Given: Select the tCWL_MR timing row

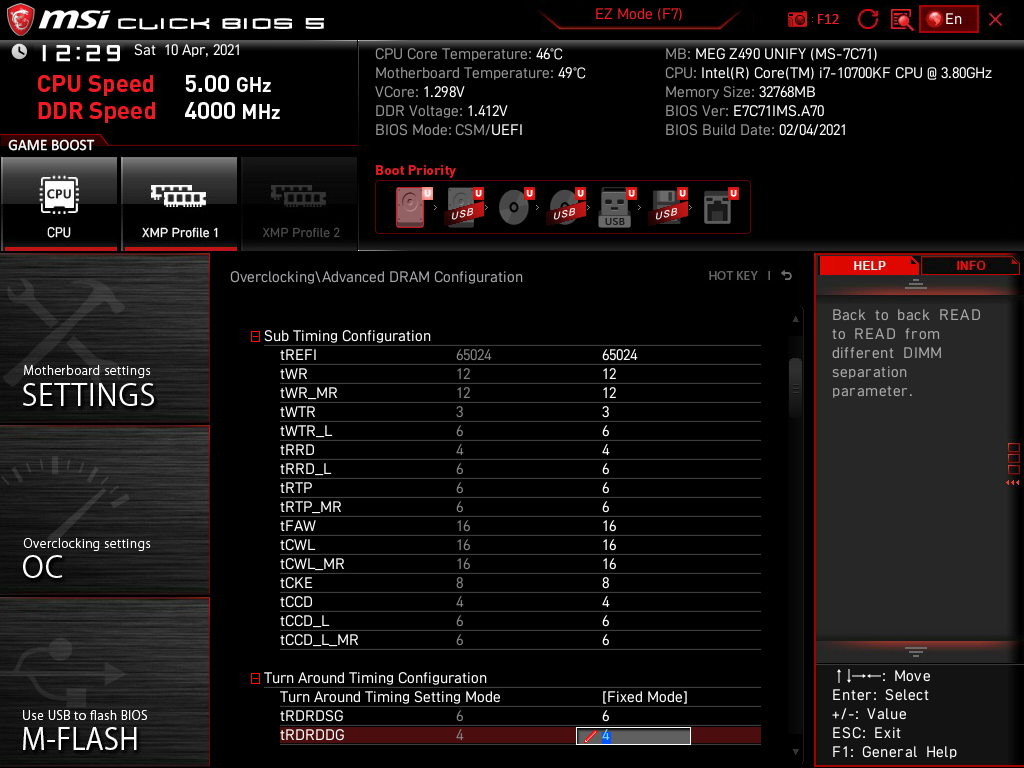Looking at the screenshot, I should (520, 564).
